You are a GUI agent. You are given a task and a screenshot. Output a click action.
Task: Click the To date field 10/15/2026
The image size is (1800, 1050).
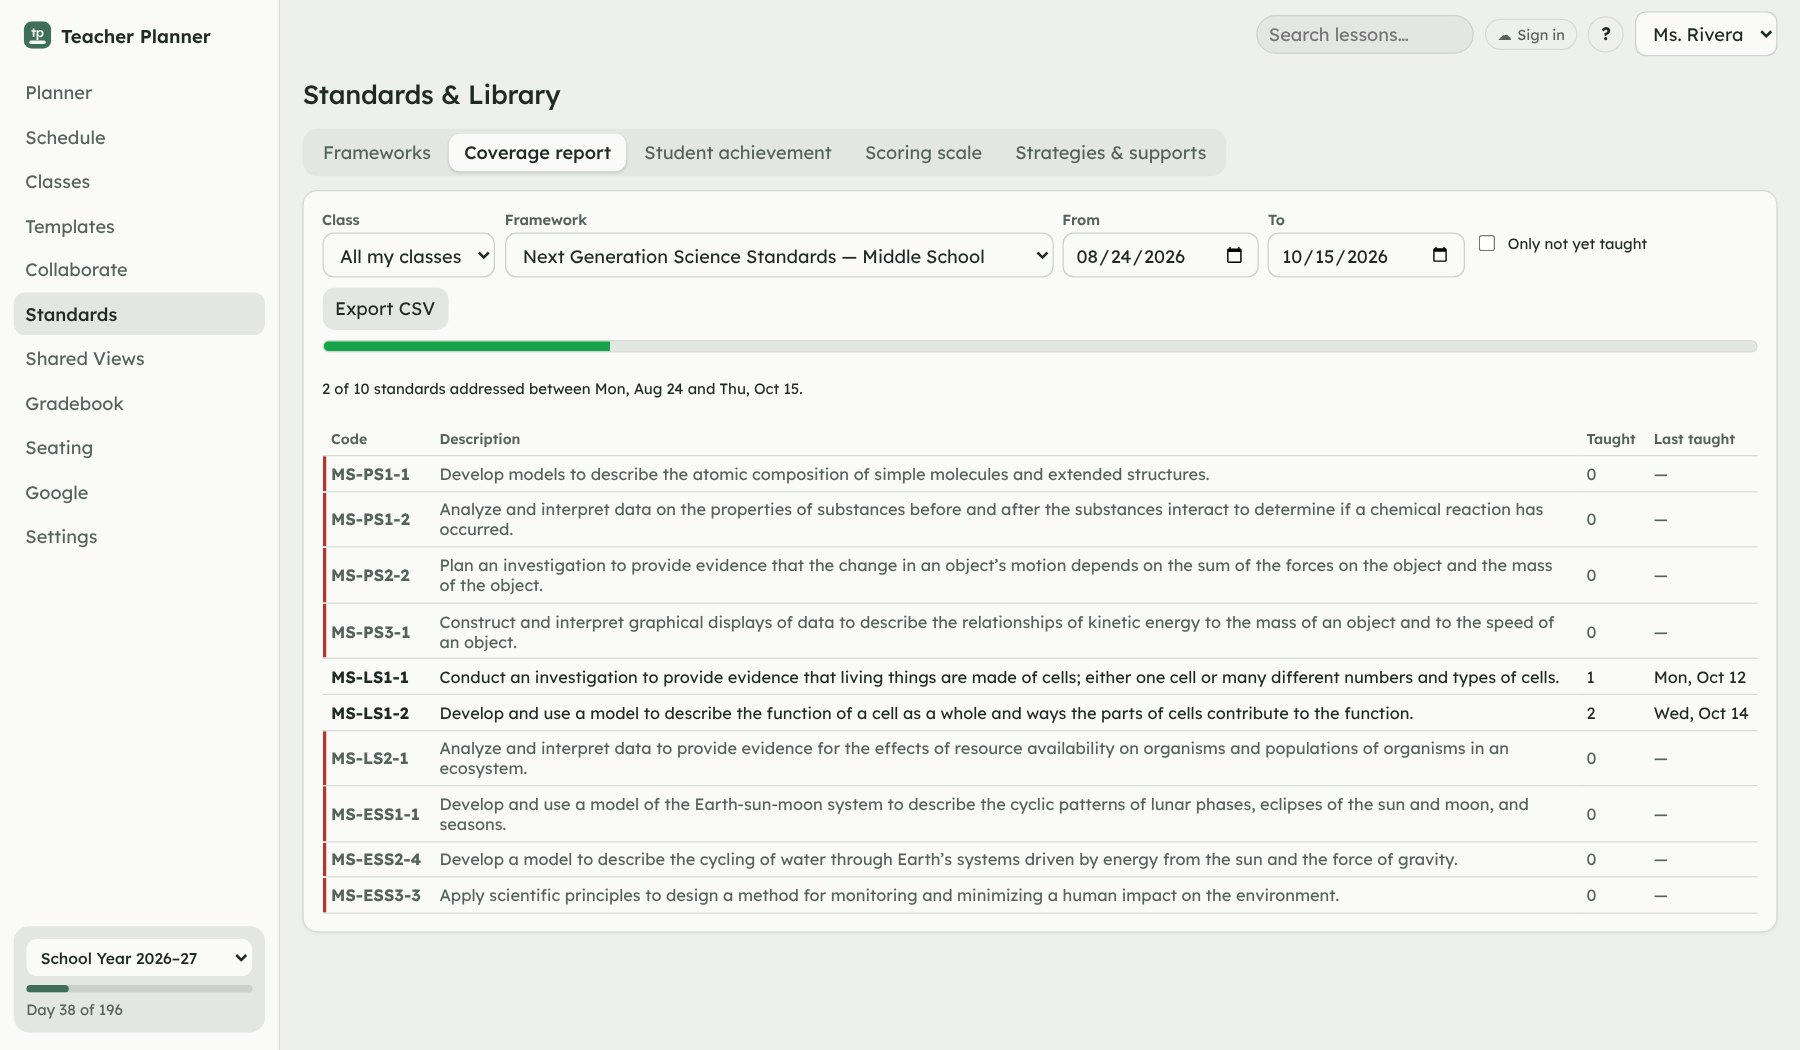coord(1366,256)
